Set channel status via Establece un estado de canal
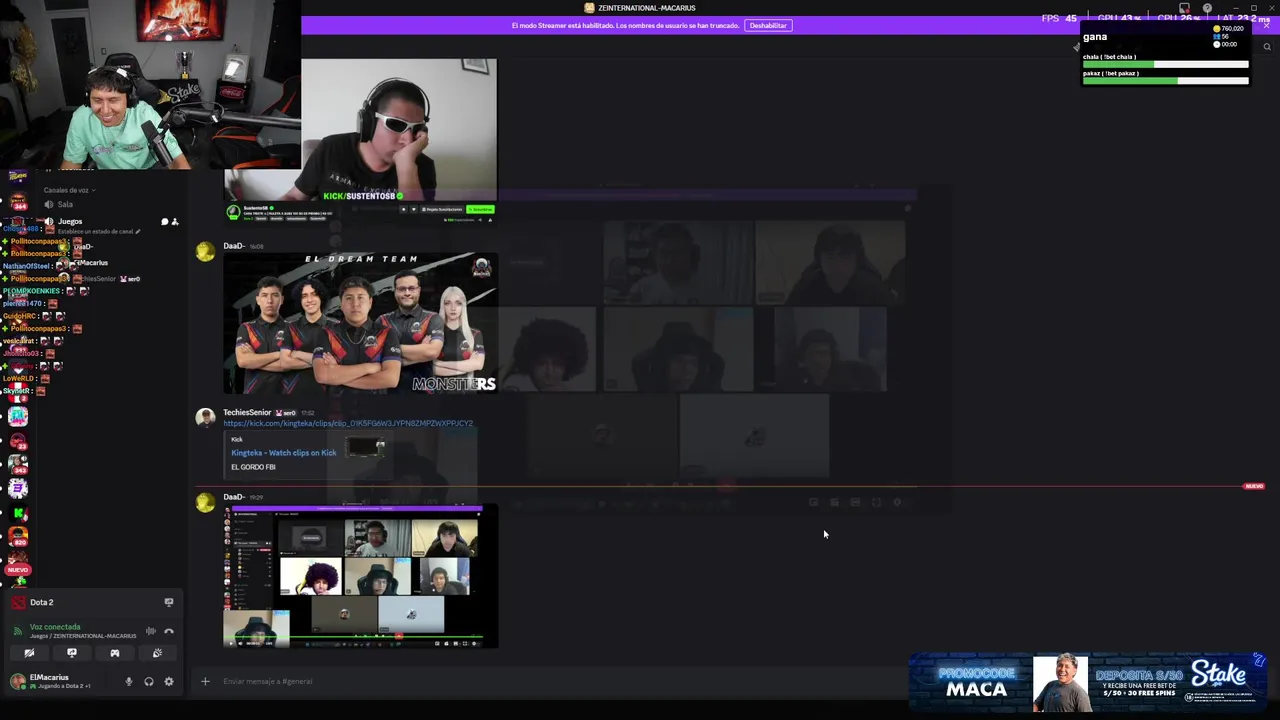1280x720 pixels. pyautogui.click(x=99, y=231)
